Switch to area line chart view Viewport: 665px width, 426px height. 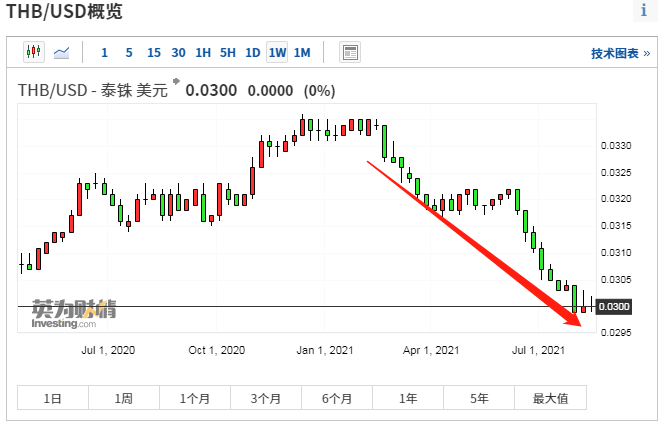[x=61, y=53]
